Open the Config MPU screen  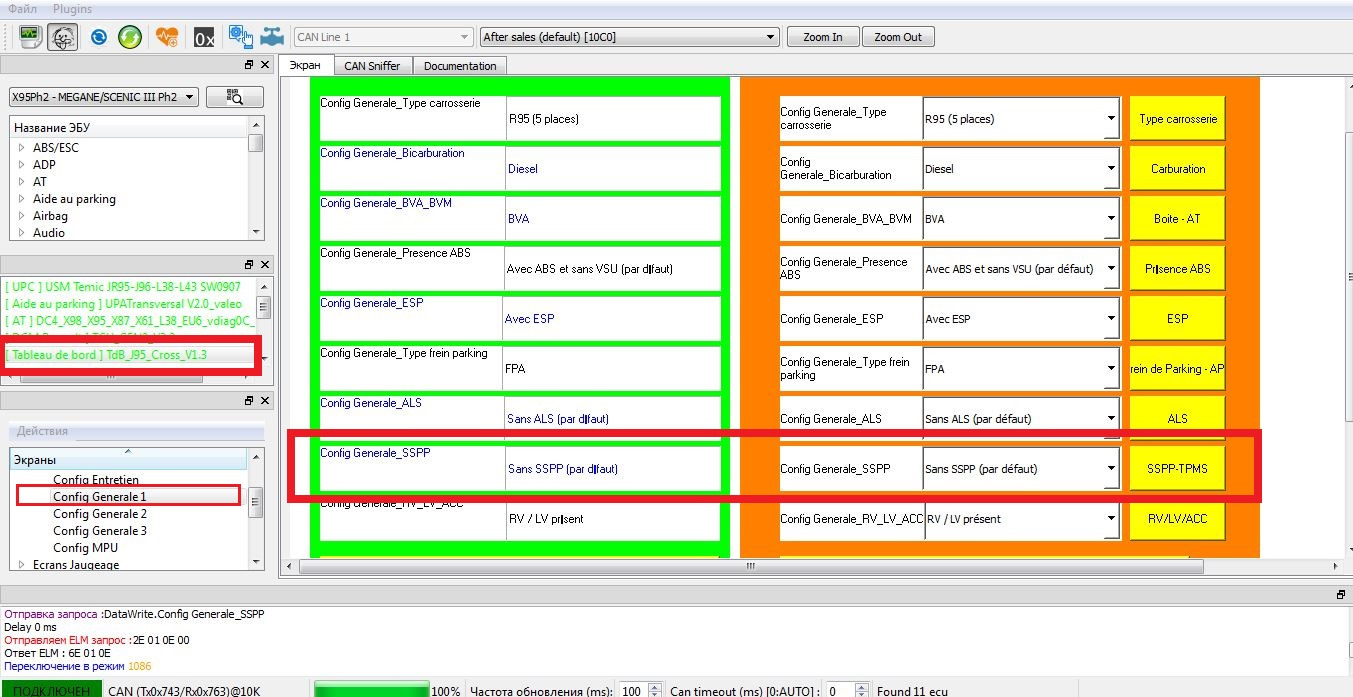[85, 548]
